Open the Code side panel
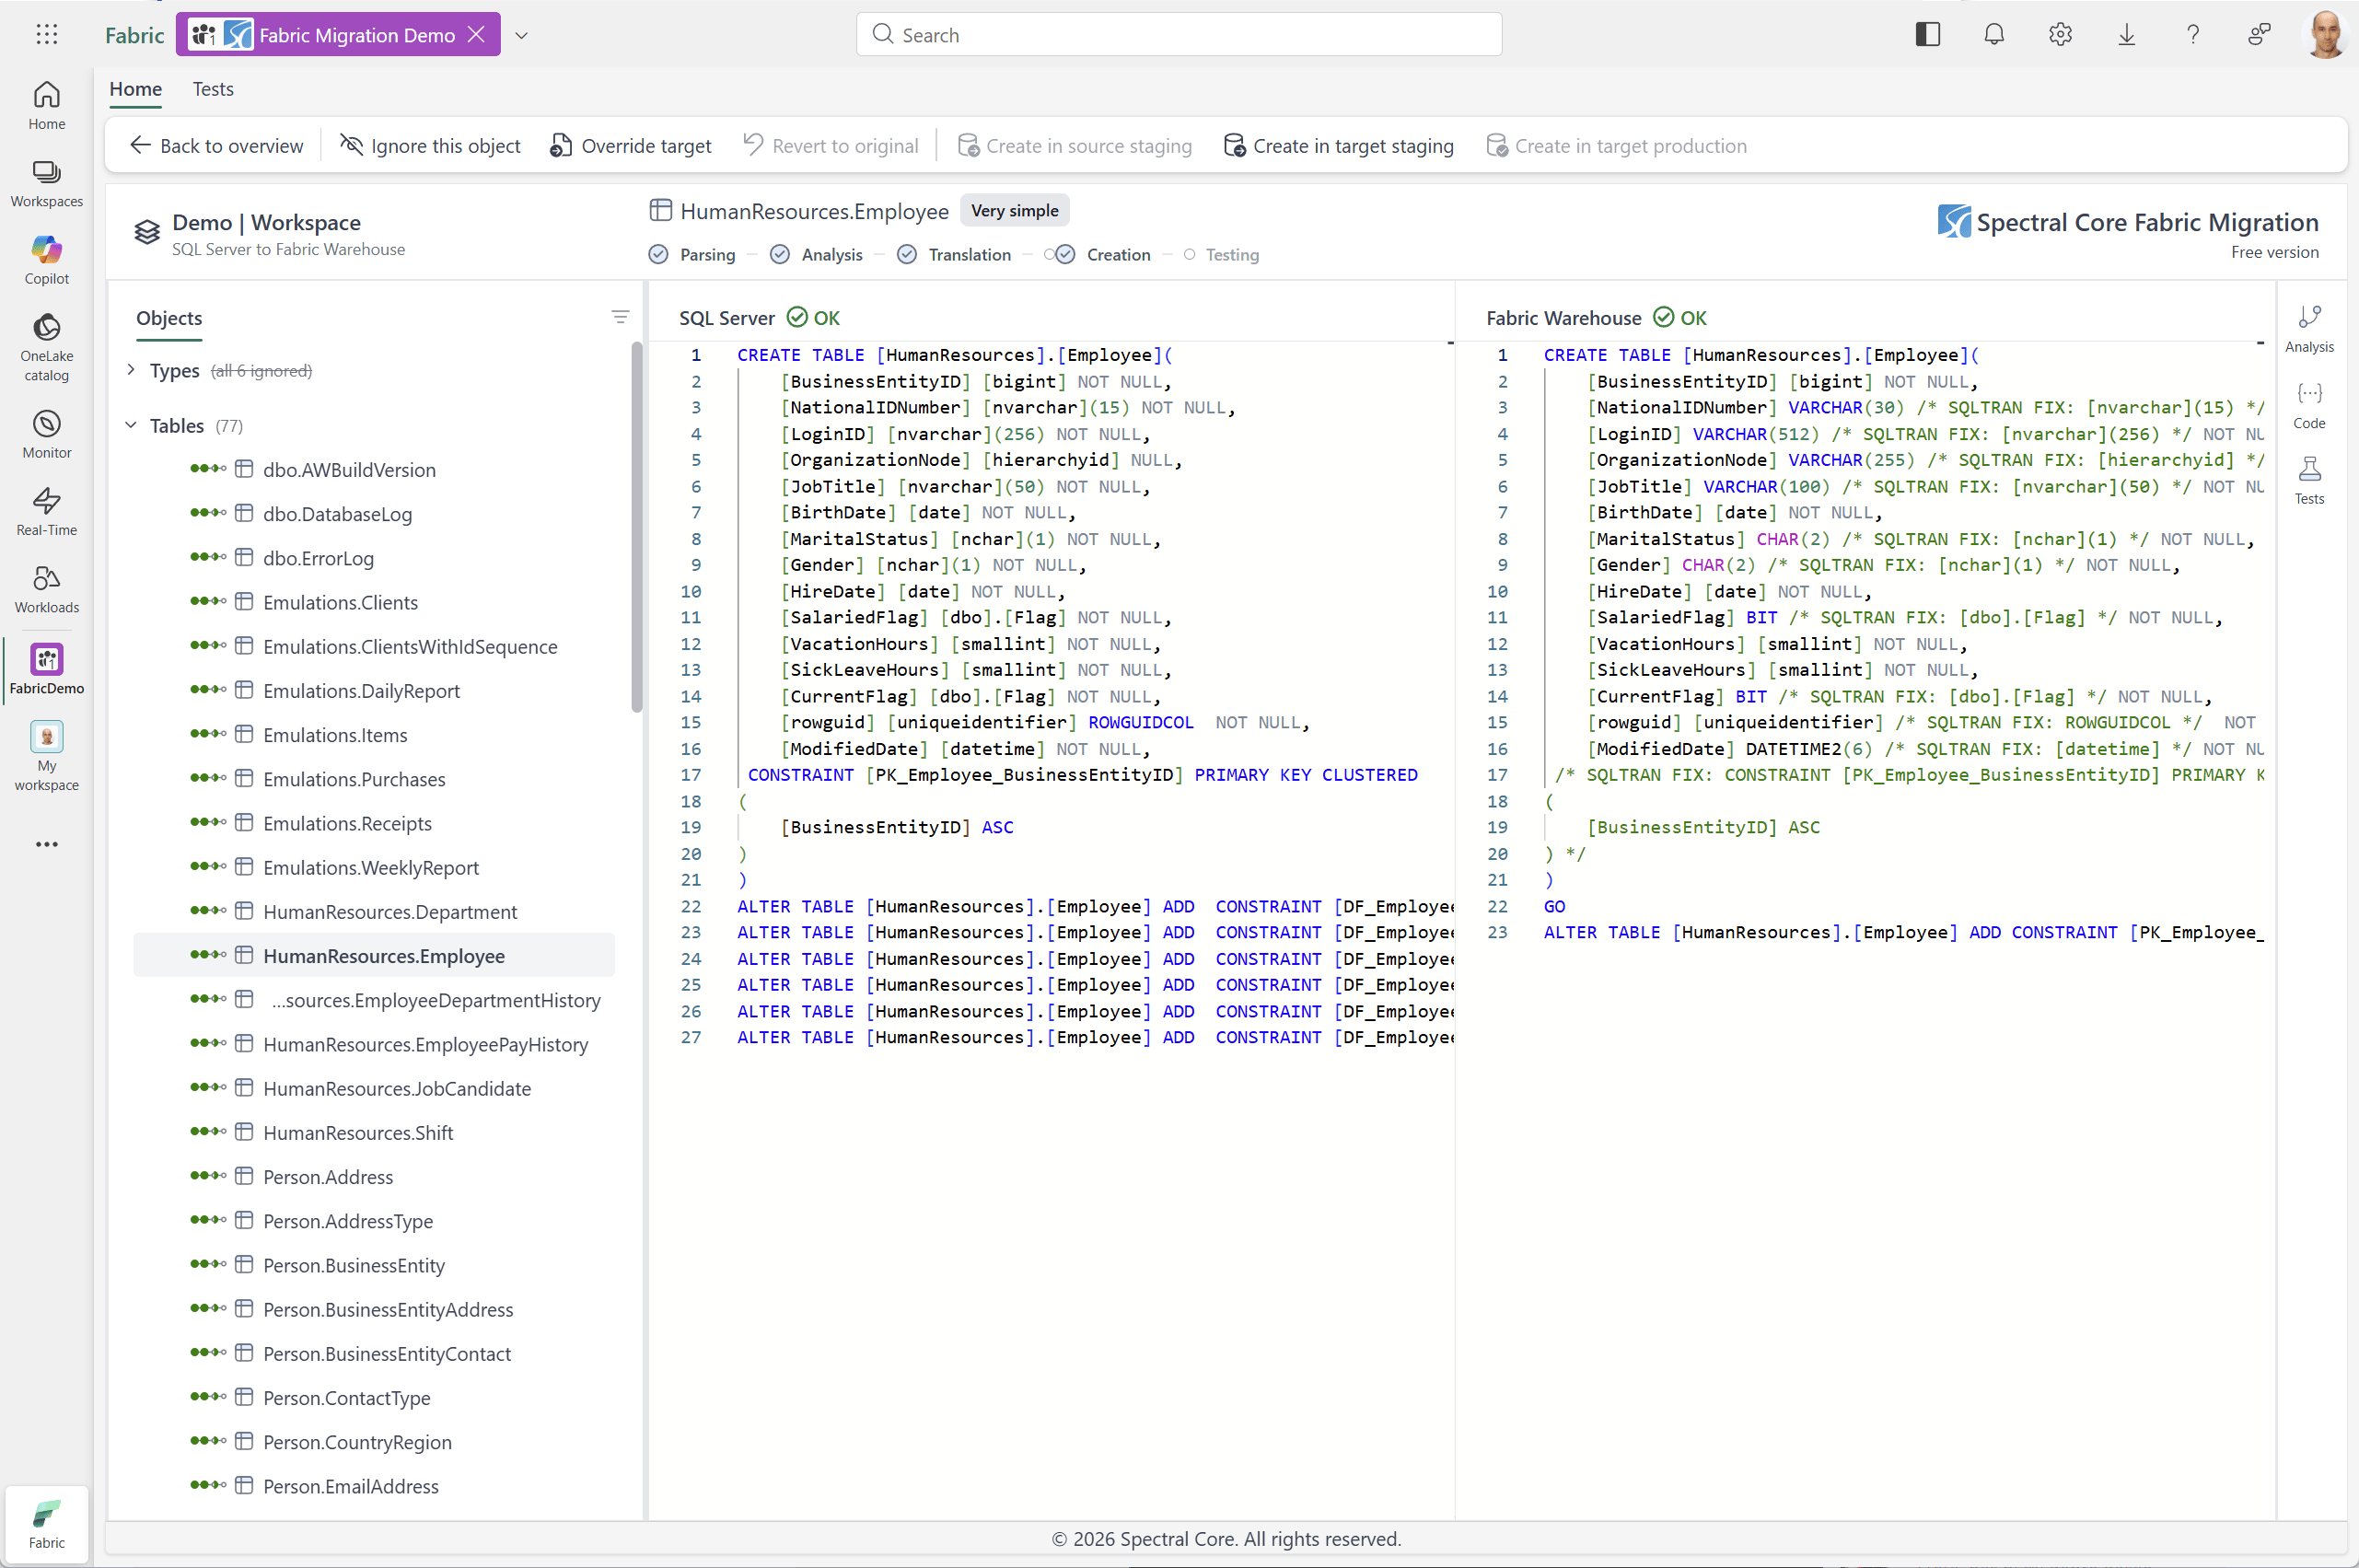This screenshot has width=2359, height=1568. [2309, 405]
